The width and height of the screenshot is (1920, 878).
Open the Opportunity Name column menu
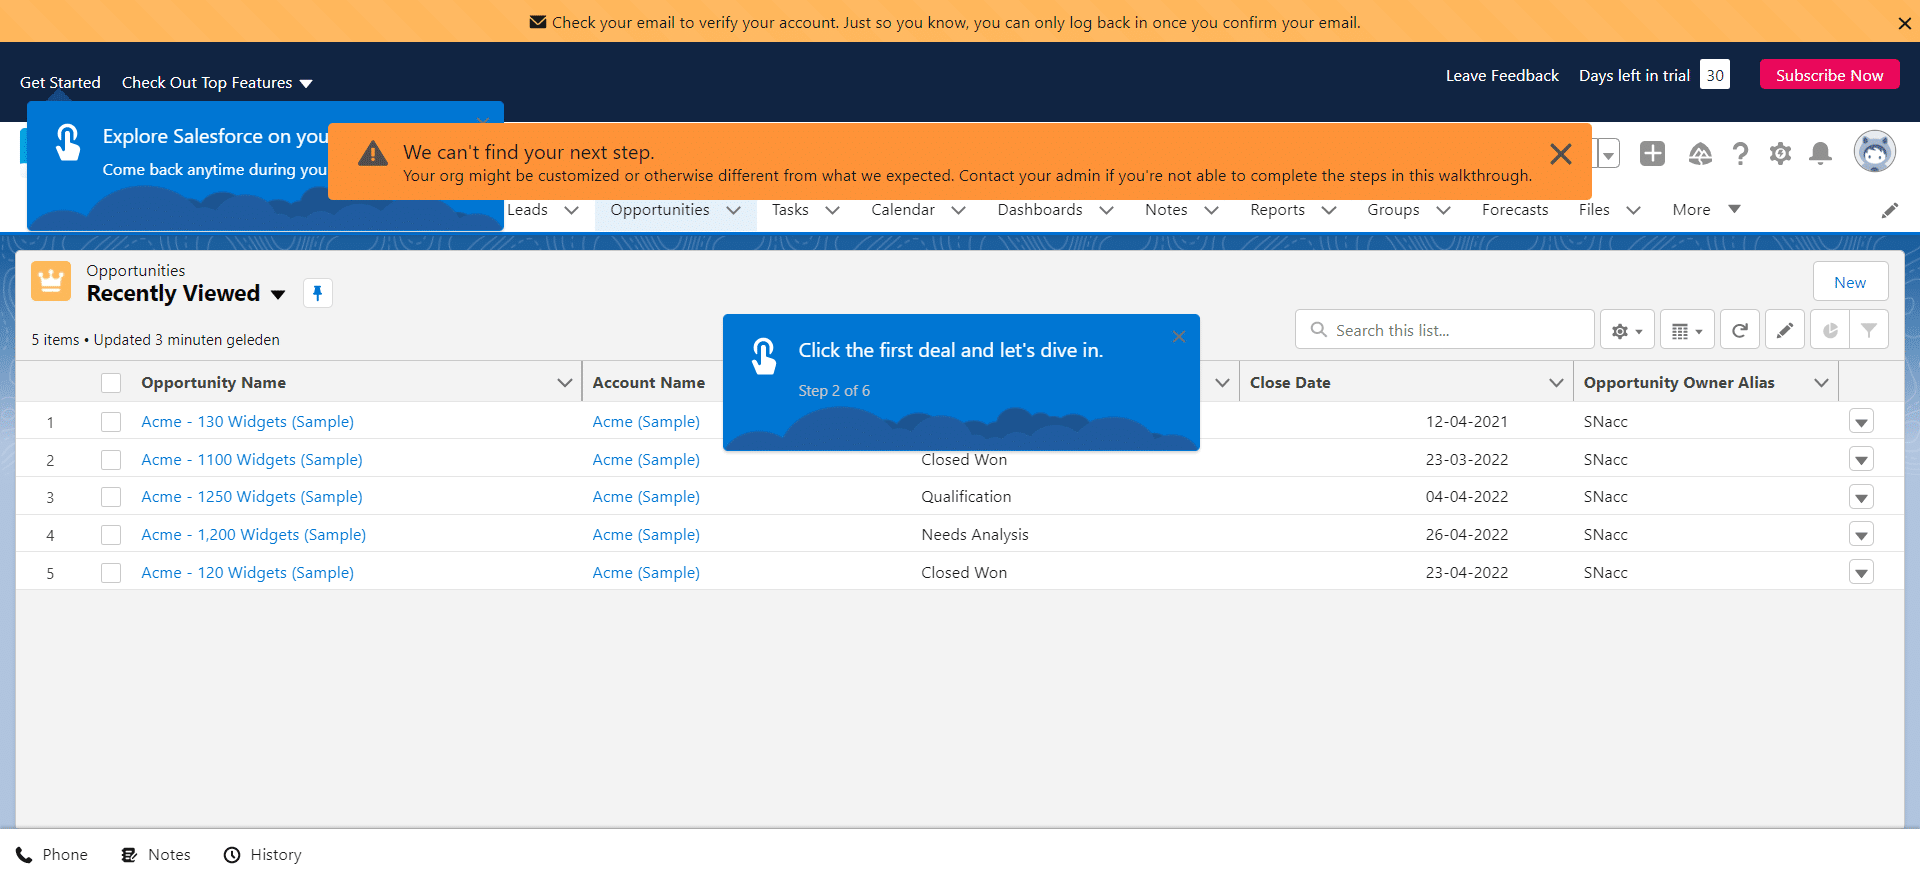(564, 383)
